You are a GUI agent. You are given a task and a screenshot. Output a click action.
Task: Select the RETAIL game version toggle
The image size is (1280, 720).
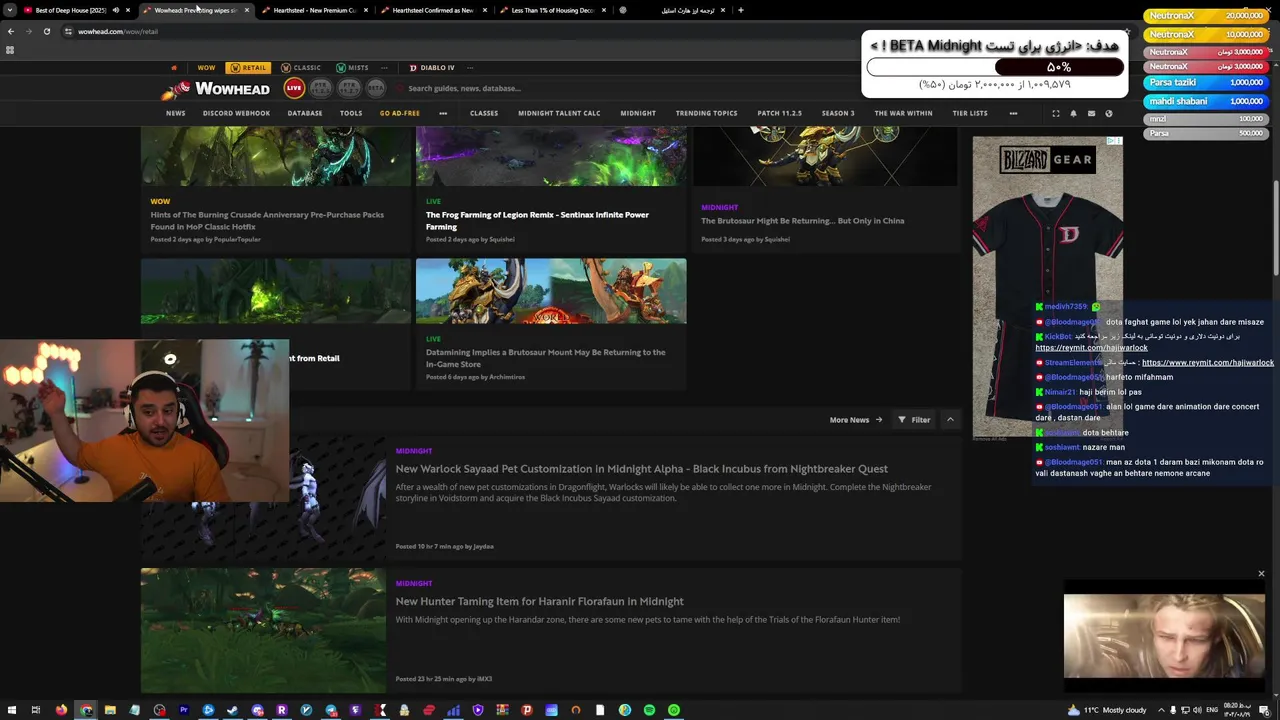coord(248,68)
